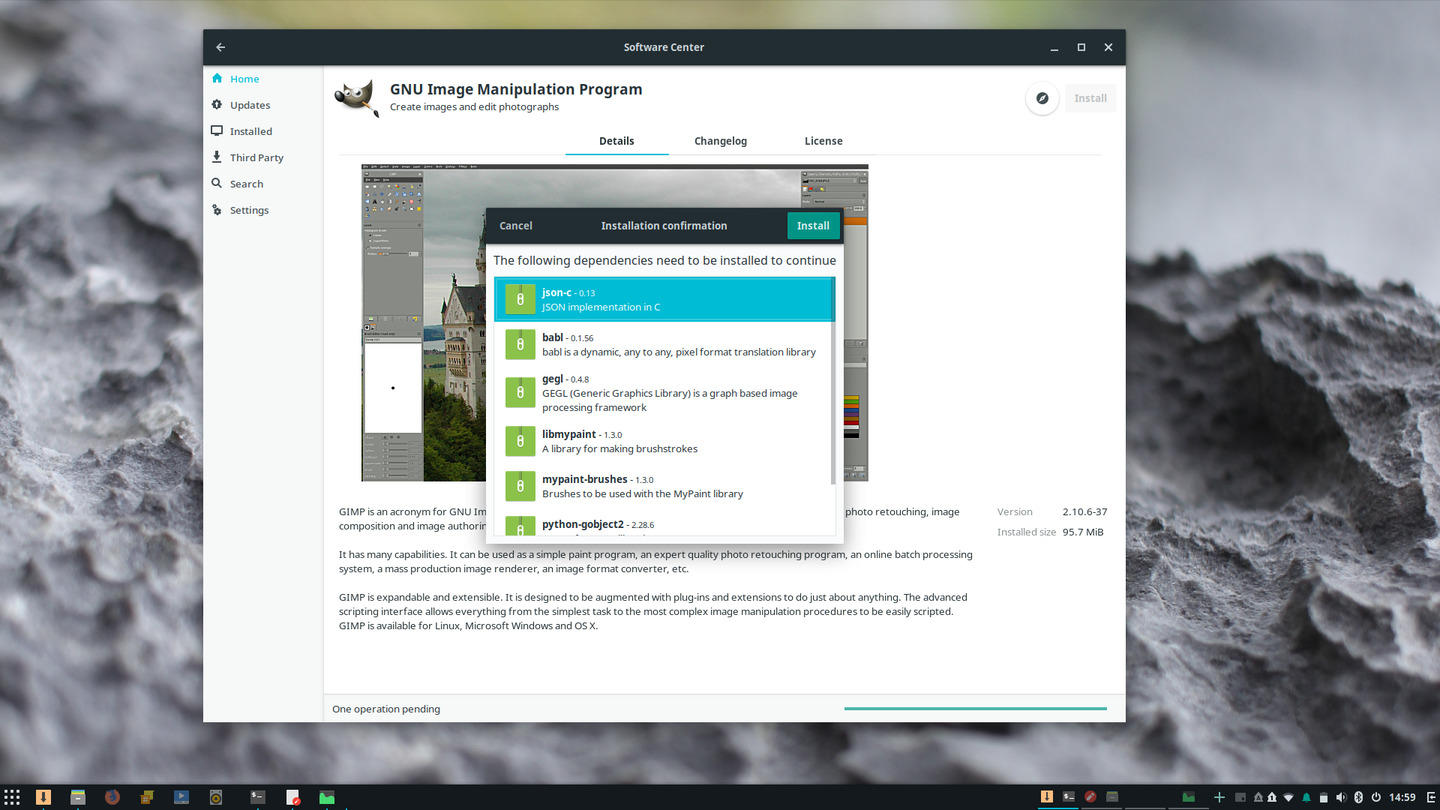Cancel the installation confirmation dialog
Viewport: 1440px width, 810px height.
[x=516, y=226]
